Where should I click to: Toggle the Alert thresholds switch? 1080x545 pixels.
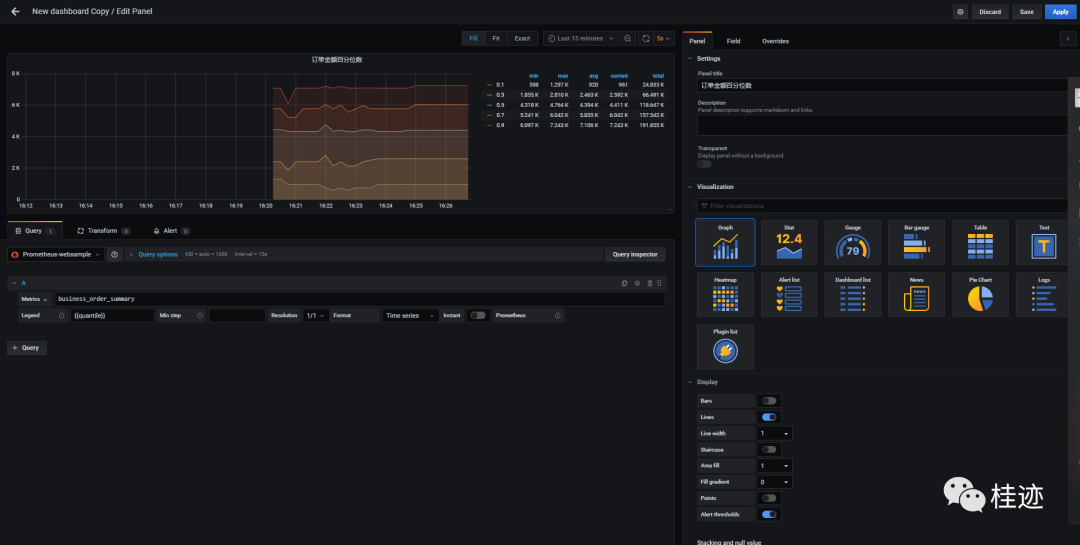coord(769,514)
